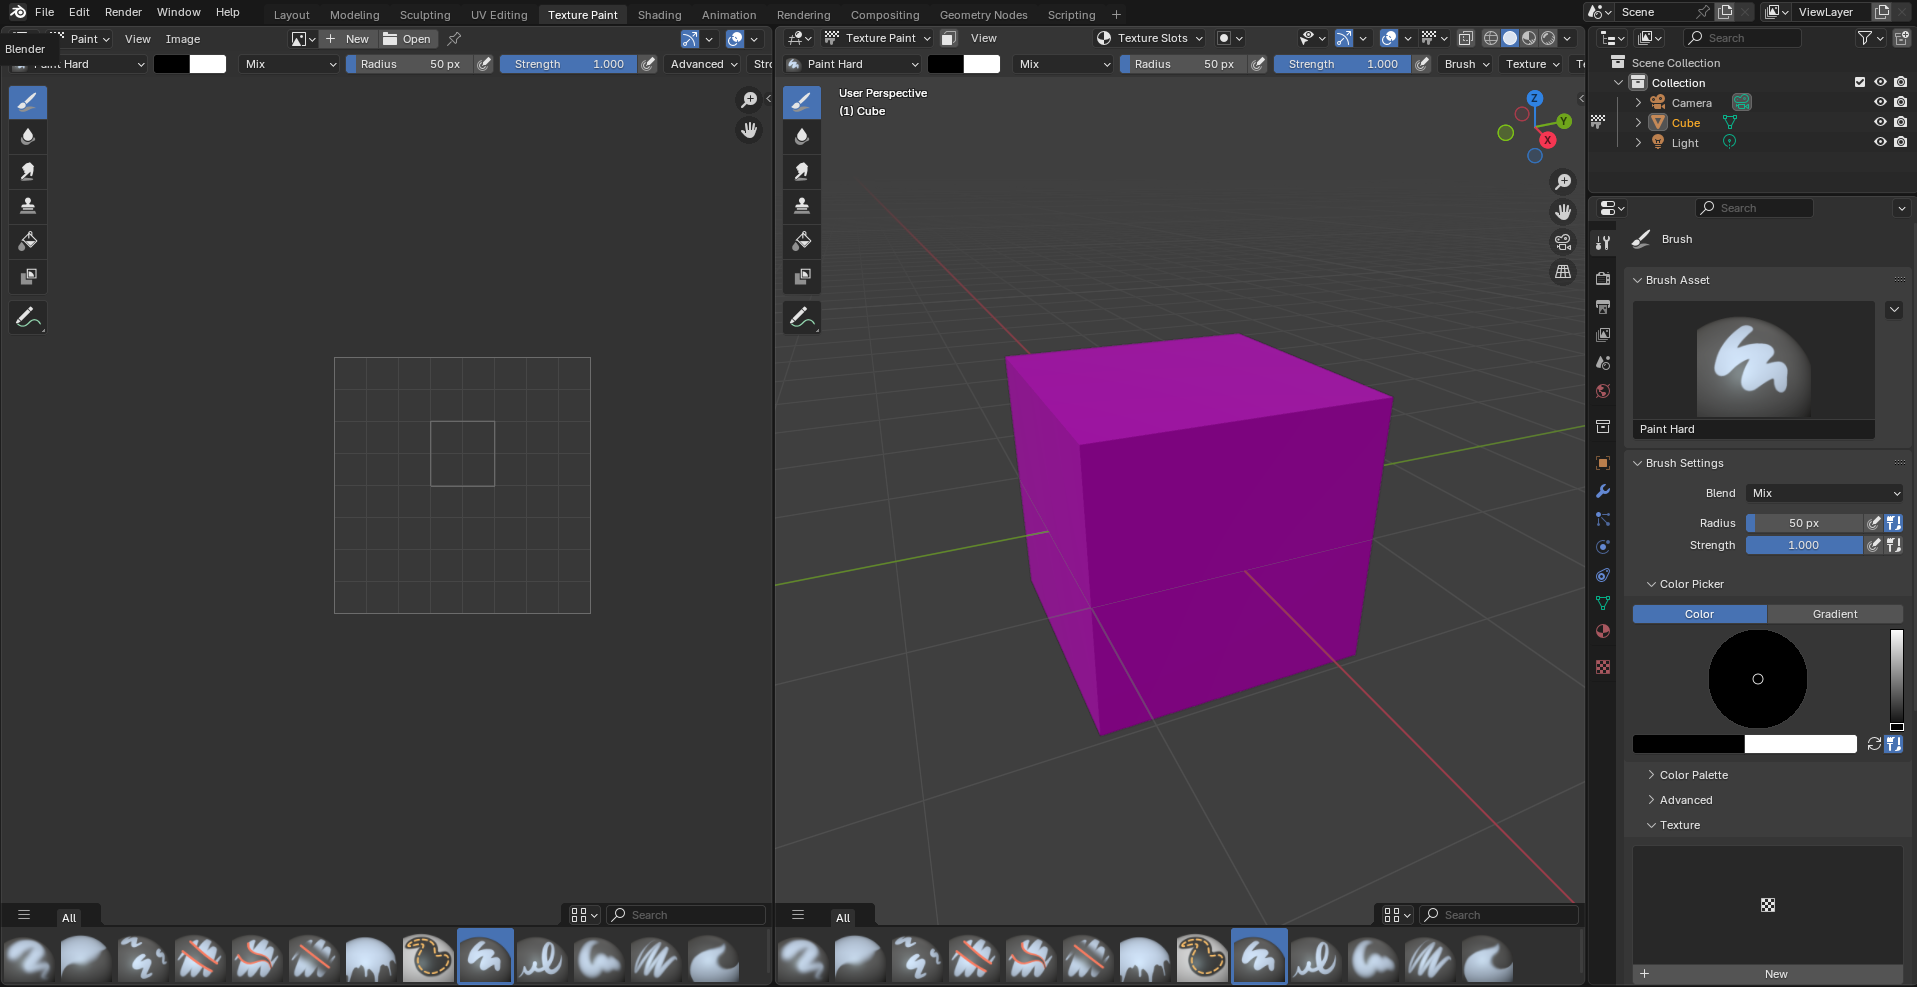This screenshot has height=987, width=1917.
Task: Toggle camera view icon in 3D viewport
Action: [1562, 242]
